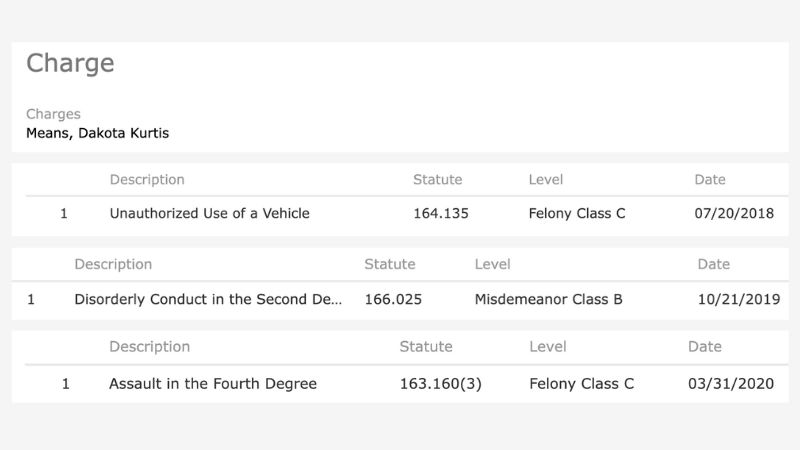
Task: Click statute number 166.025
Action: pyautogui.click(x=394, y=299)
